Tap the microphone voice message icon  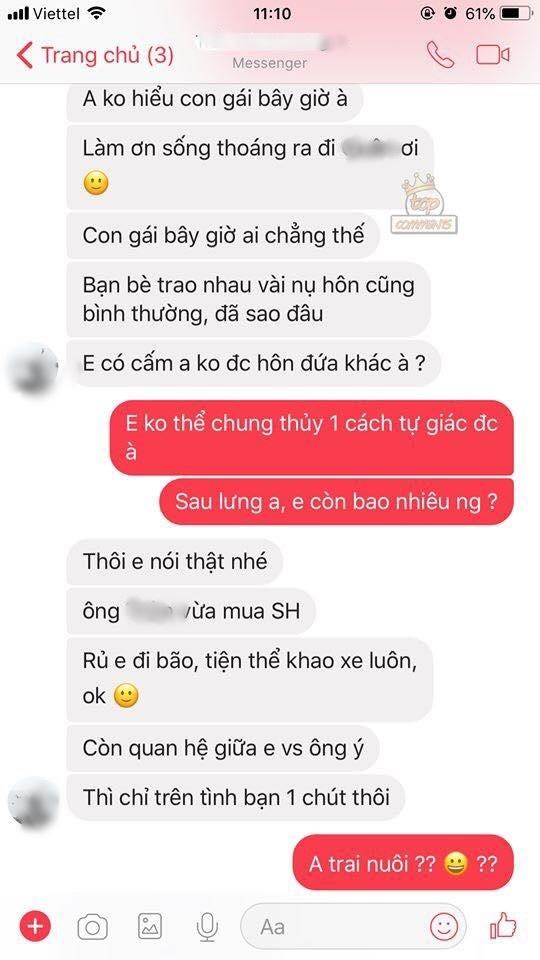208,927
